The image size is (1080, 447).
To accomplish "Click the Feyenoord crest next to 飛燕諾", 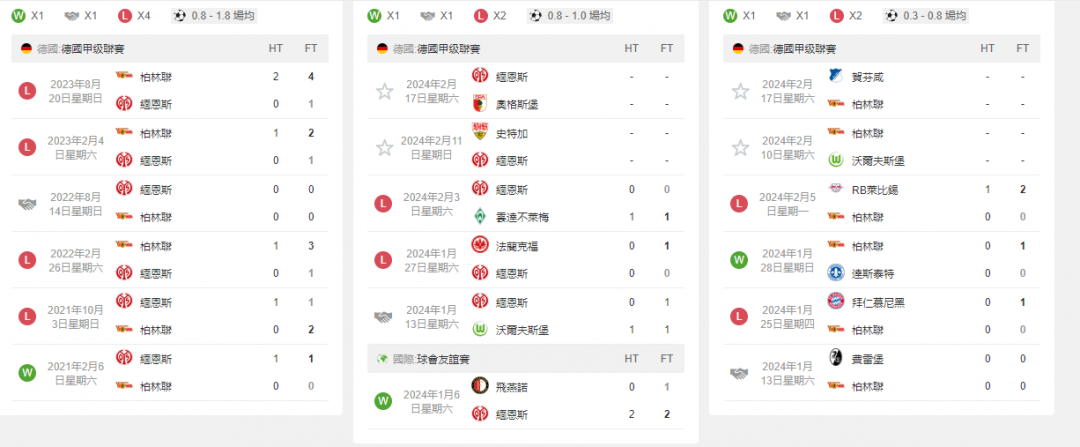I will tap(479, 386).
